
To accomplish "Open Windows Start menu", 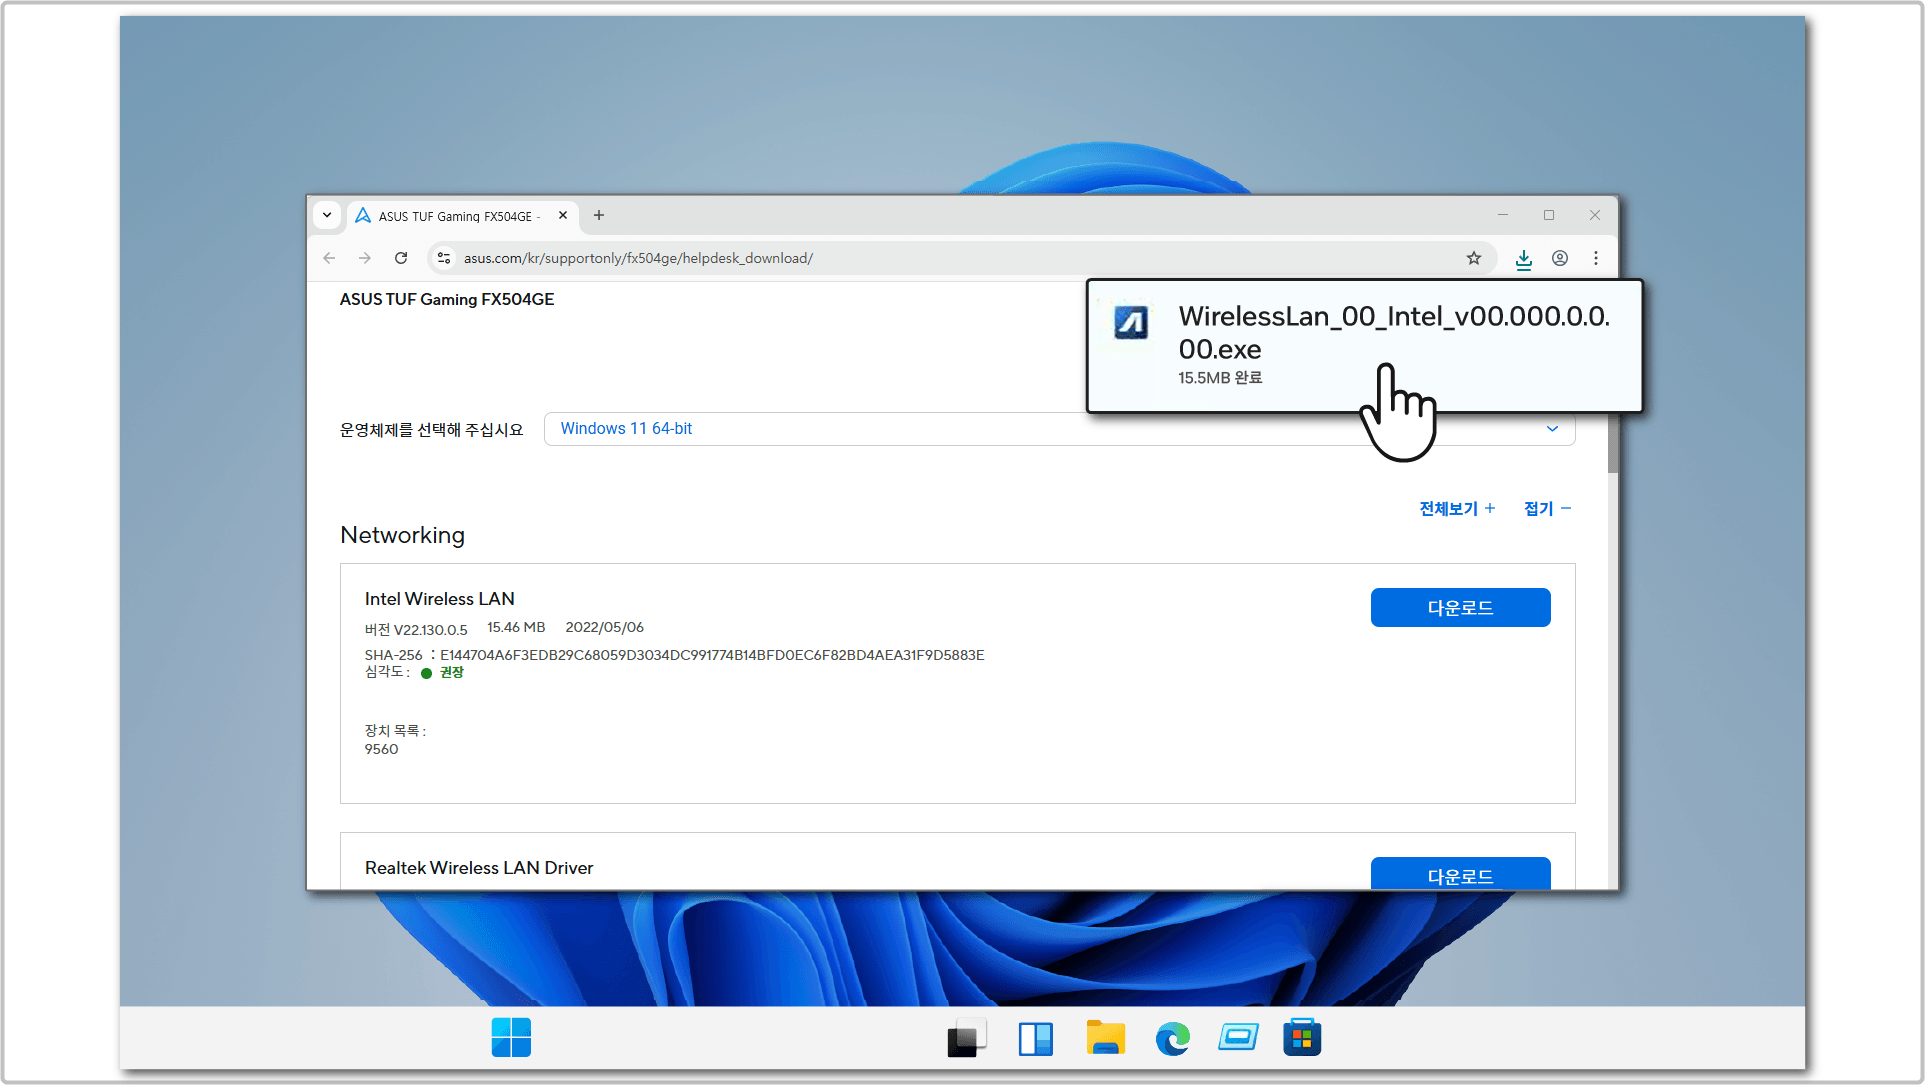I will (511, 1037).
